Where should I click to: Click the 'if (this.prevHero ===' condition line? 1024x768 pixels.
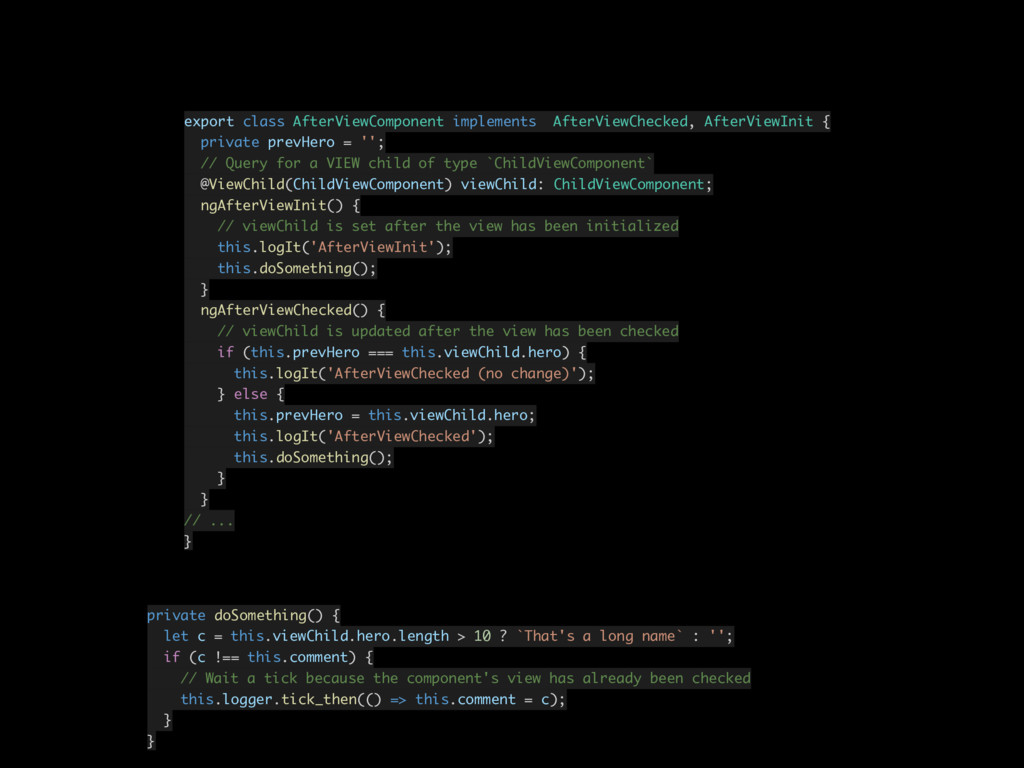click(402, 352)
